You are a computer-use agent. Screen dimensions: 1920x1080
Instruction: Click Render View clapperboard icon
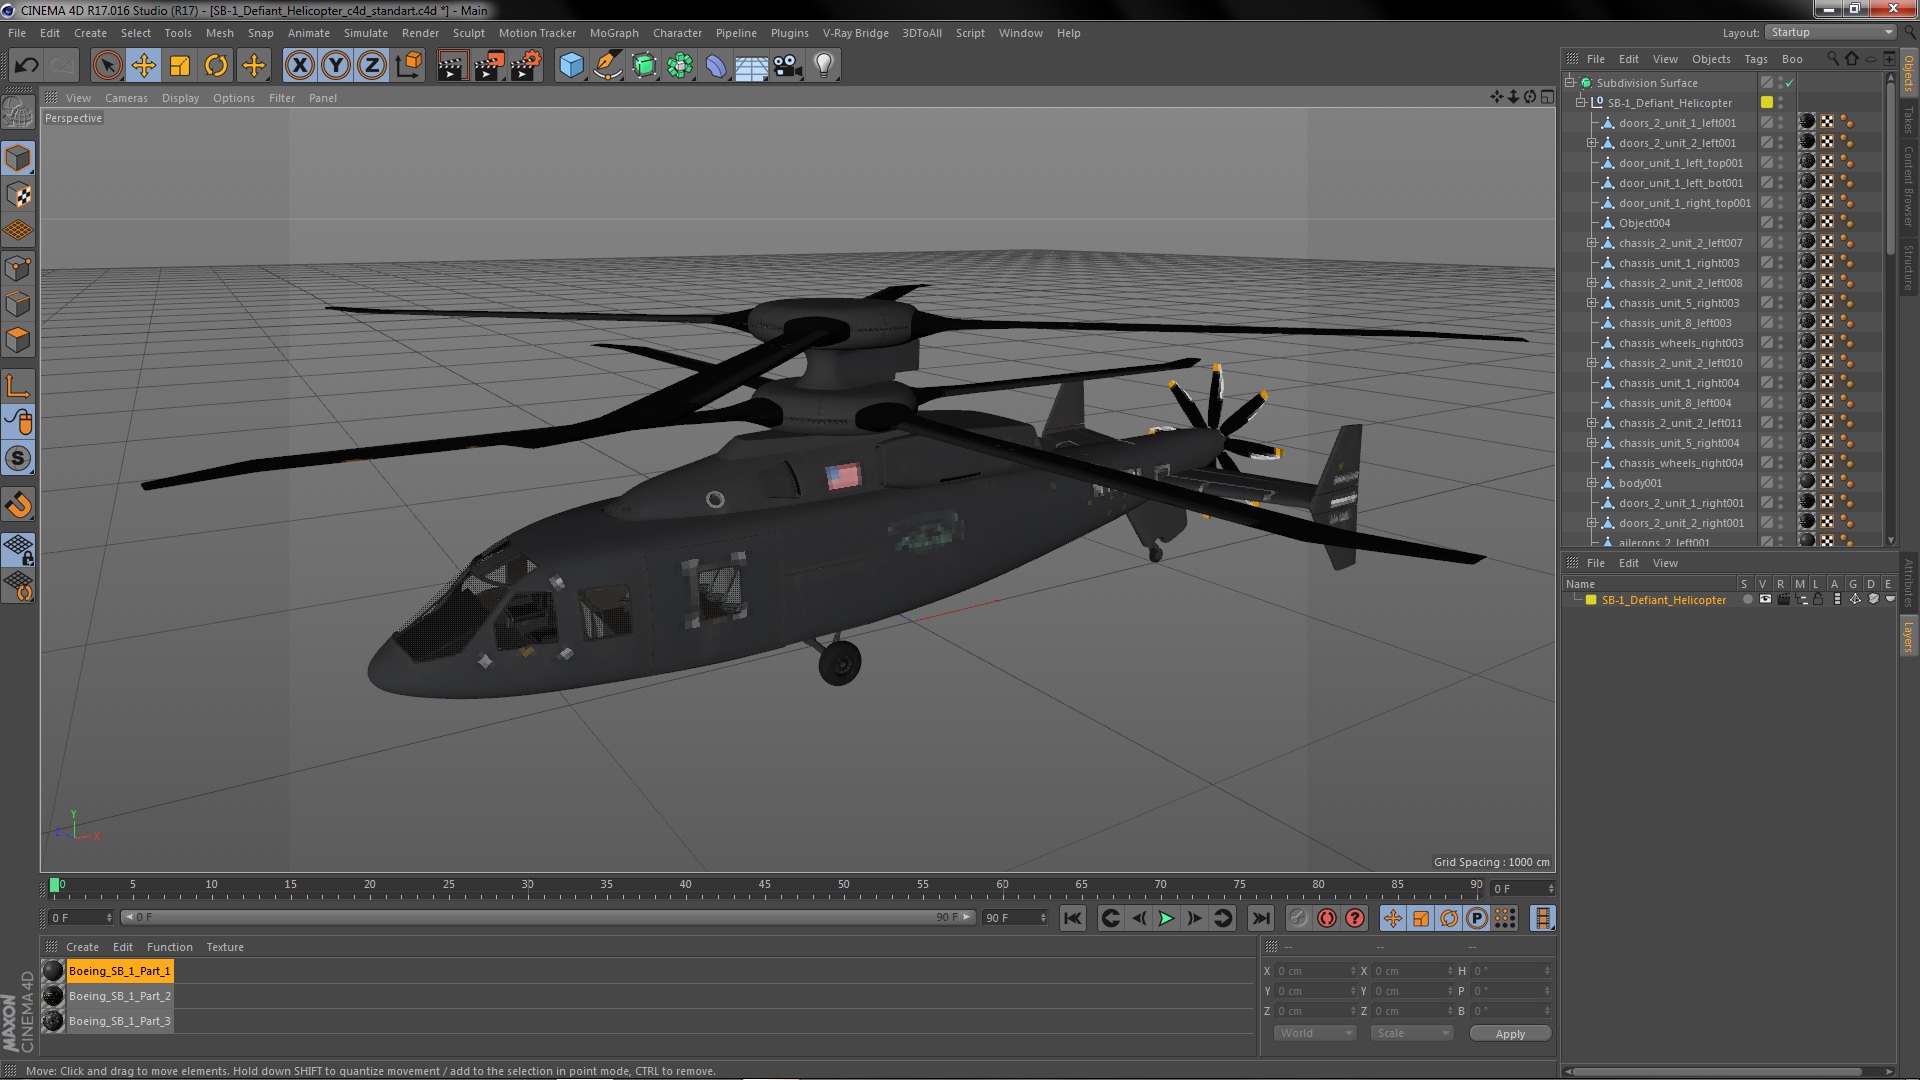[452, 66]
